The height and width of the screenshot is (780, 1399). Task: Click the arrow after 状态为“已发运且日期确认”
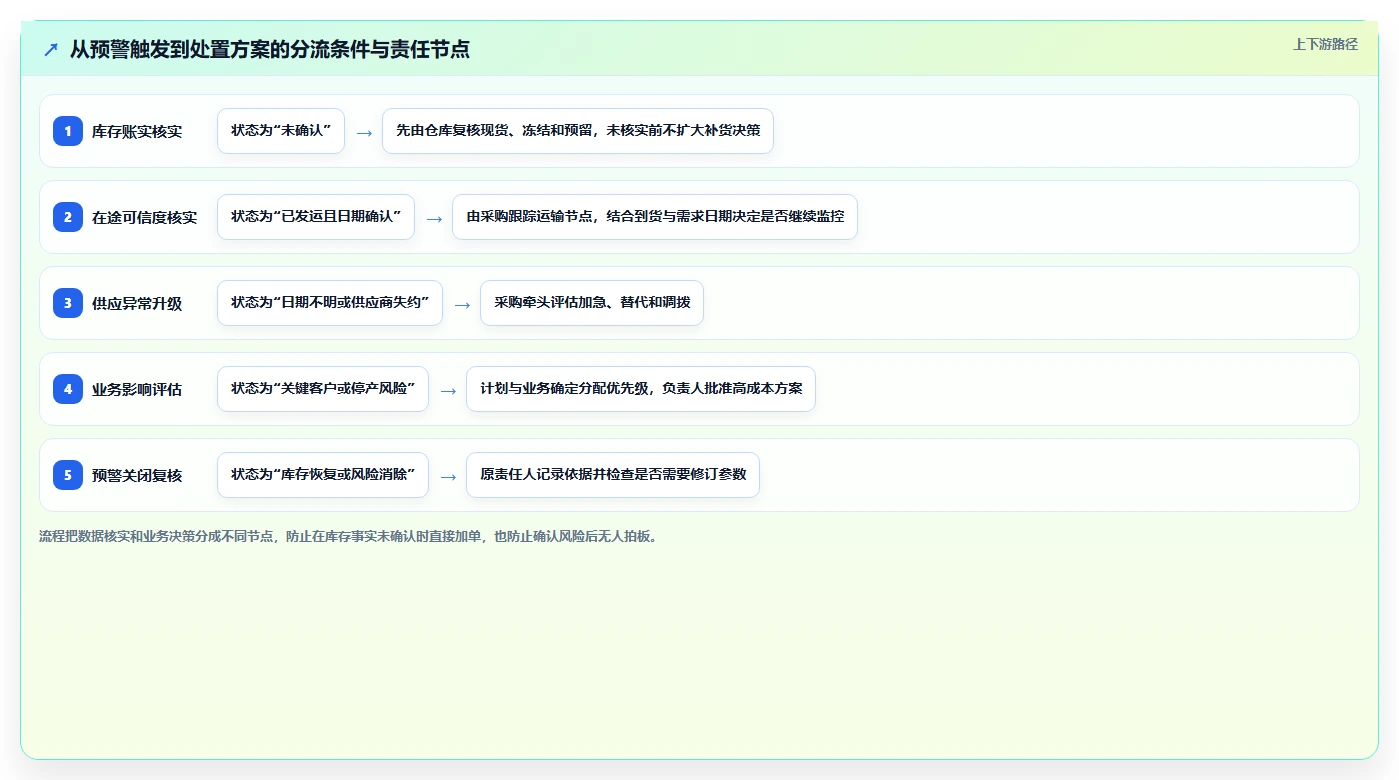[434, 218]
